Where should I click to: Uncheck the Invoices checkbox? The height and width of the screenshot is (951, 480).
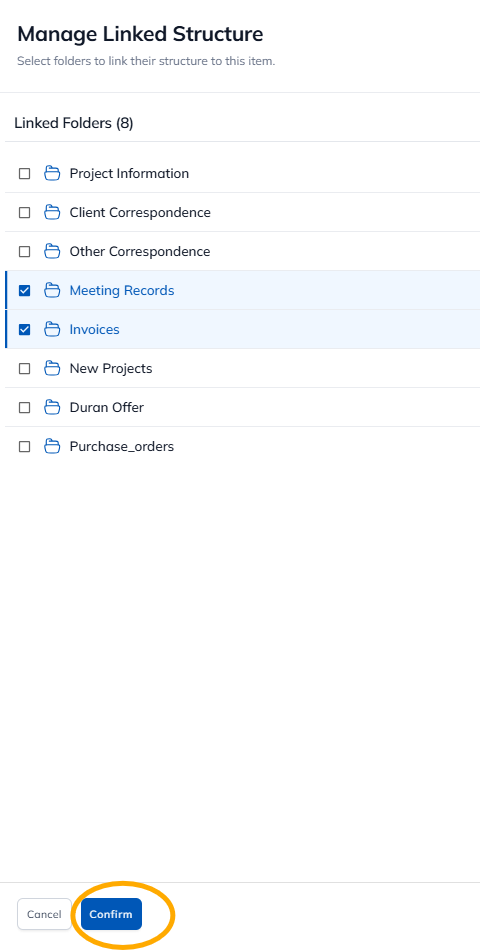pos(24,330)
